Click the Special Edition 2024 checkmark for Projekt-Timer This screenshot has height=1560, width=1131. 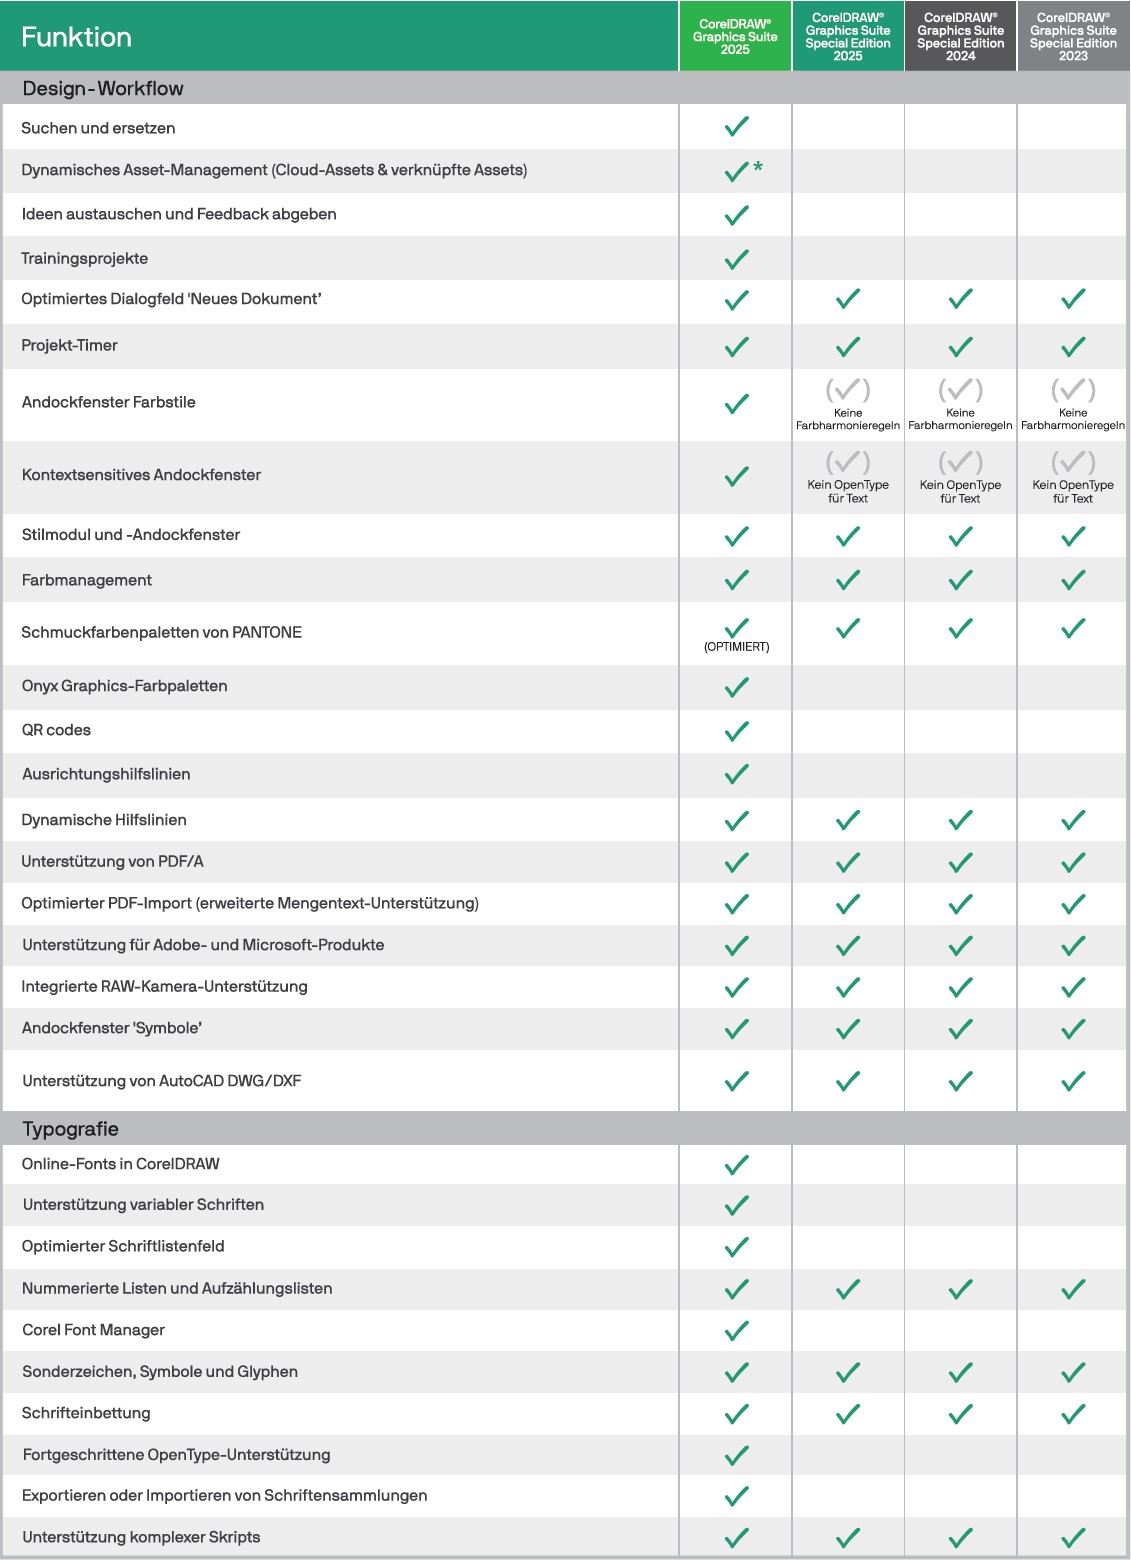[x=960, y=347]
